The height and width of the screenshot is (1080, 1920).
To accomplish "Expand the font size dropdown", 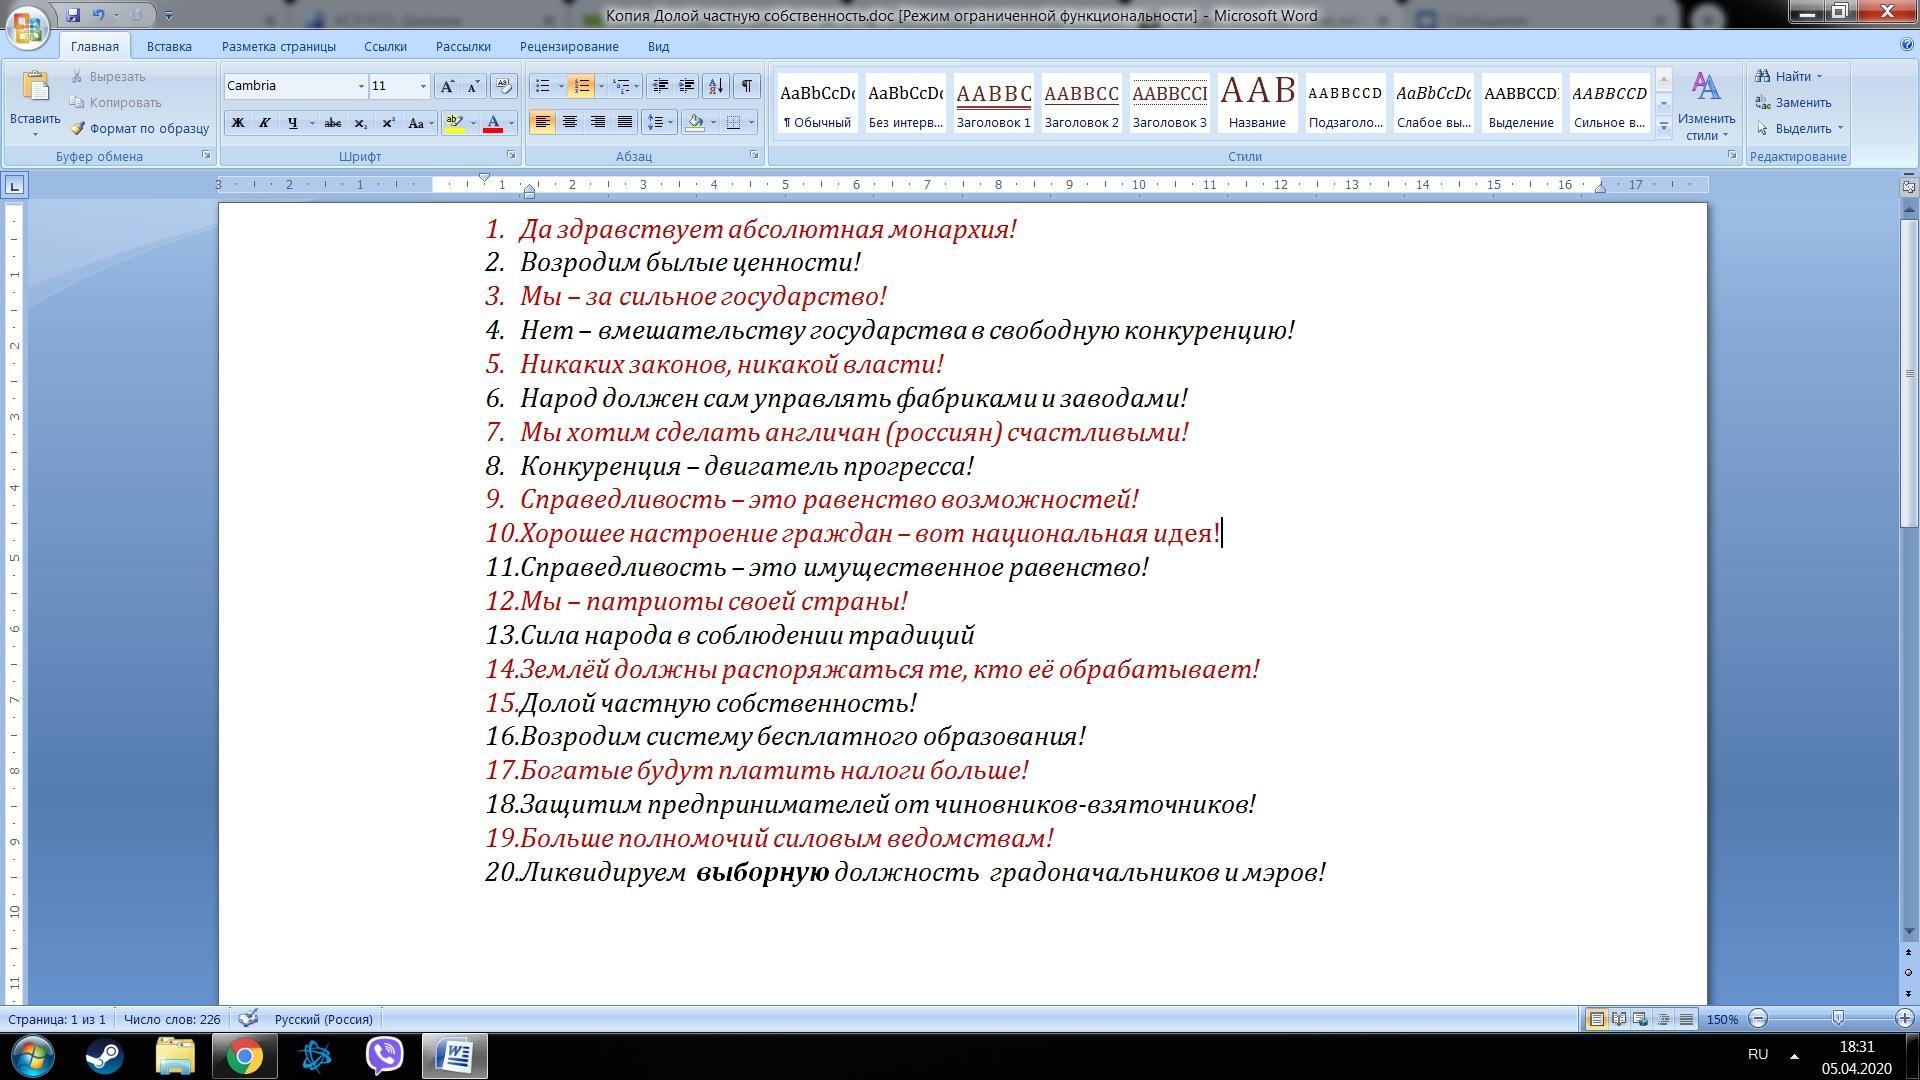I will [423, 86].
